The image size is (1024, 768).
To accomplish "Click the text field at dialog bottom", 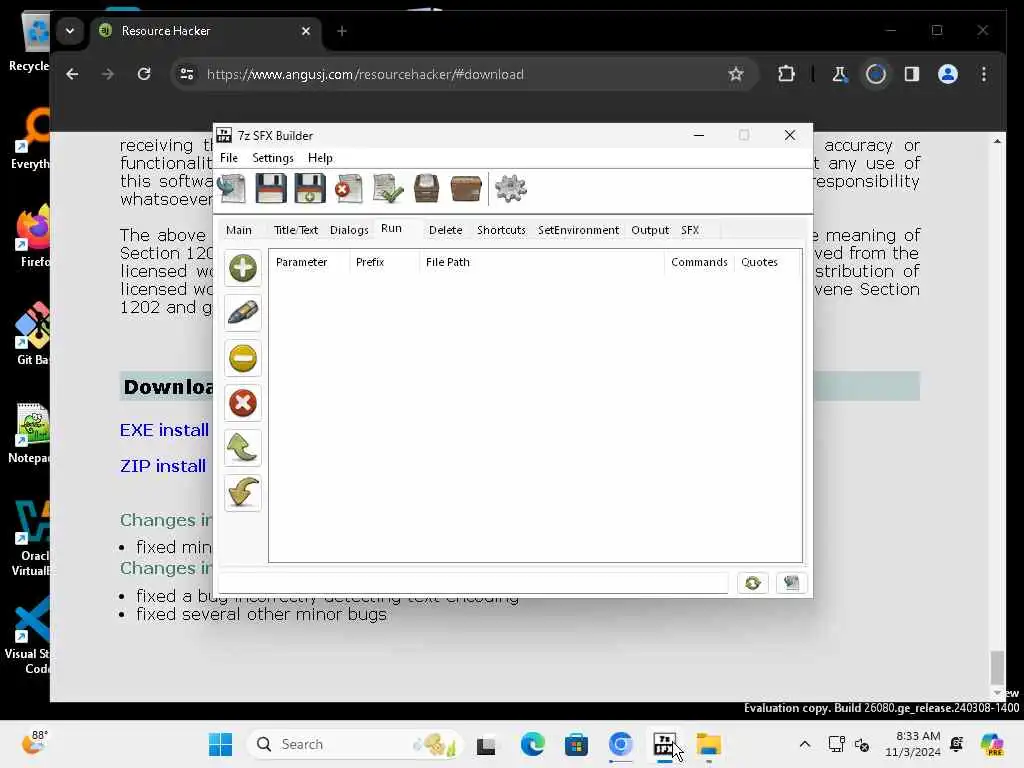I will 473,583.
